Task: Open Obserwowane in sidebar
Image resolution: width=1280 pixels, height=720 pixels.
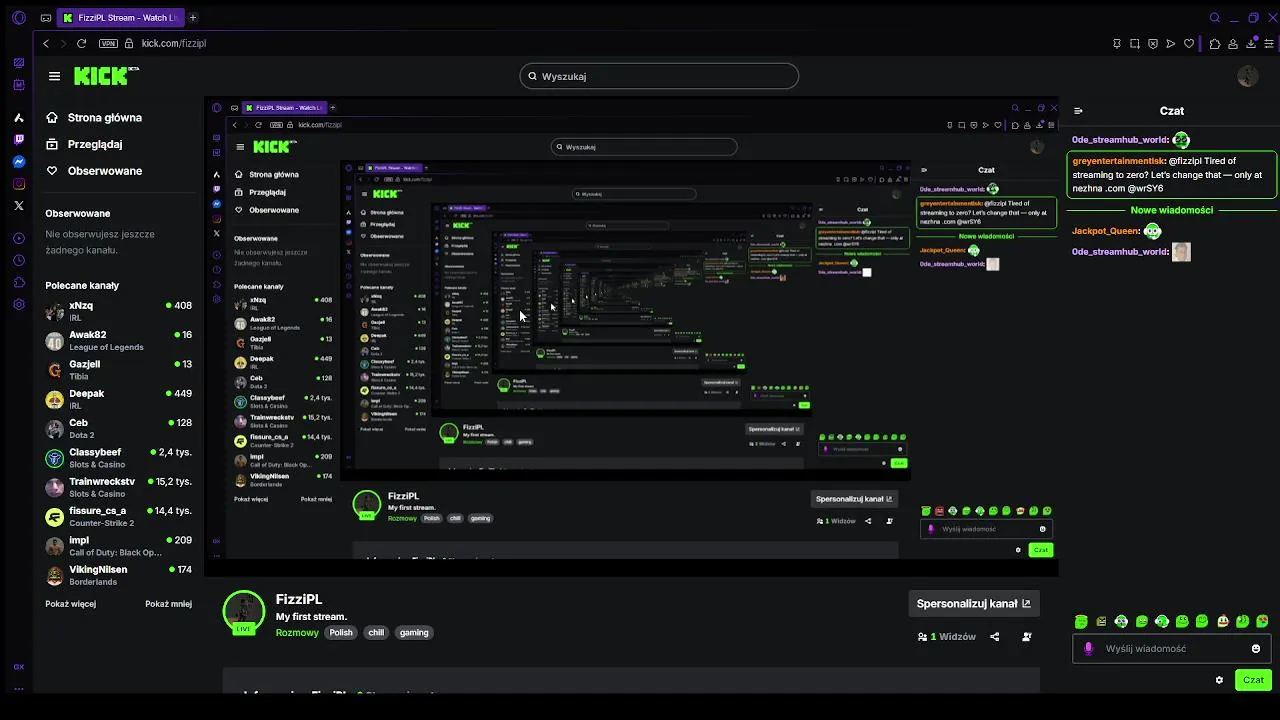Action: pos(94,171)
